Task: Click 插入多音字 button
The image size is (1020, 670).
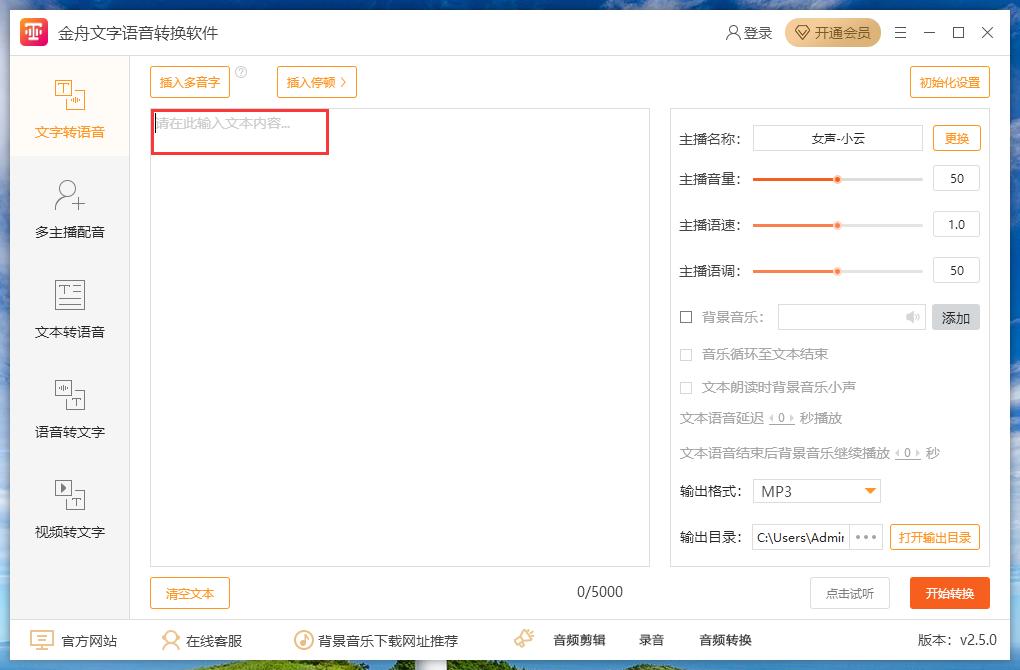Action: point(190,82)
